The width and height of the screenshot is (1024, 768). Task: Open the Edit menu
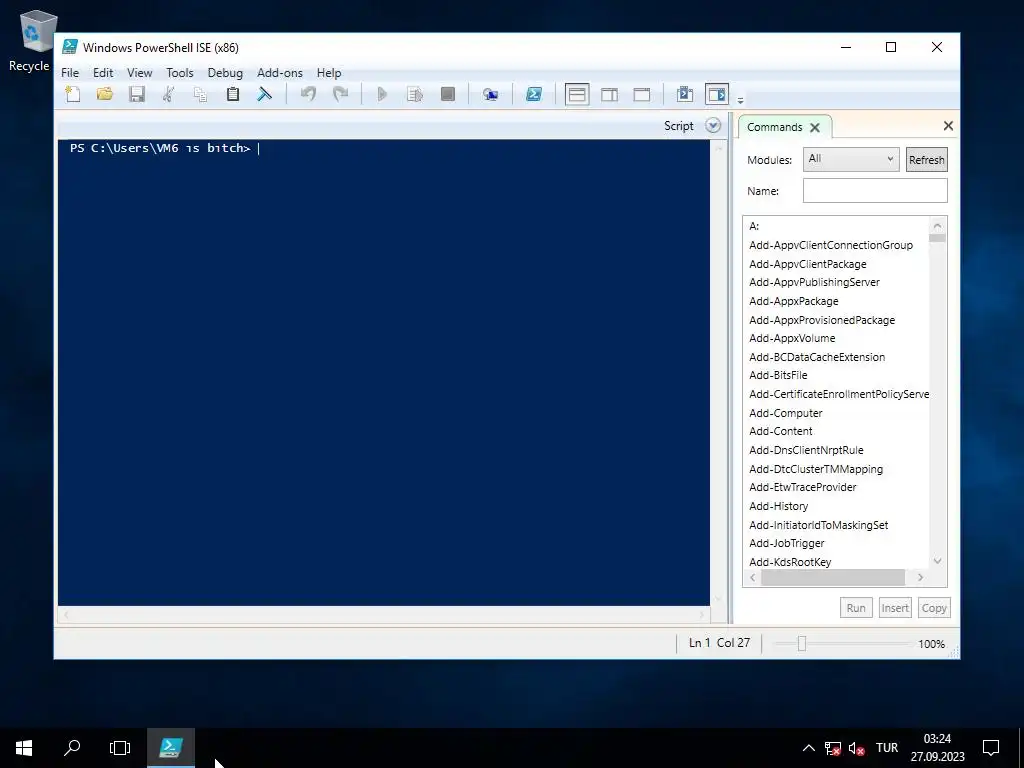[103, 72]
